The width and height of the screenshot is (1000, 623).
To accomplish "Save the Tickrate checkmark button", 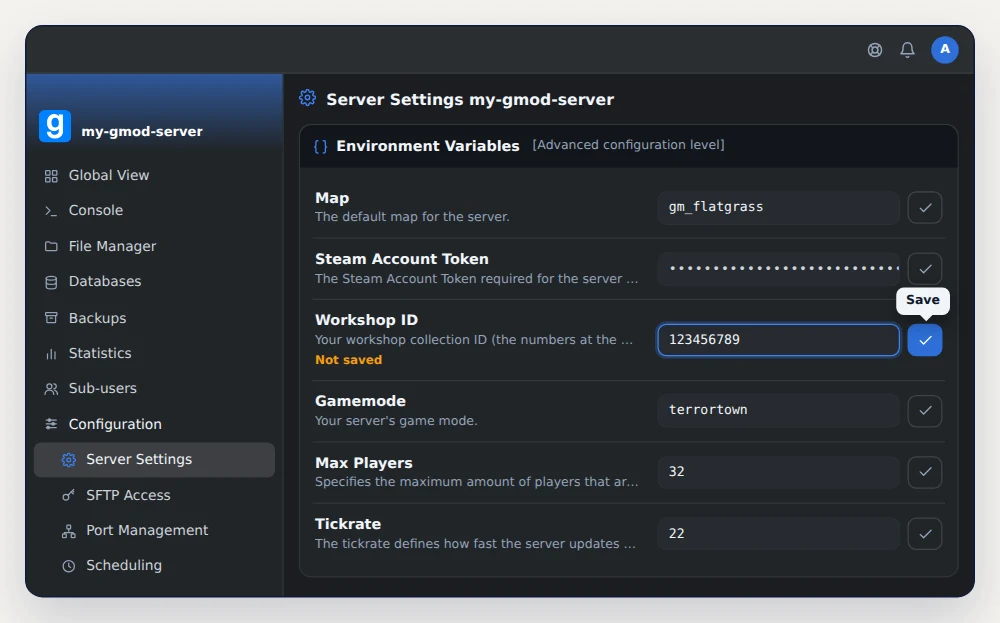I will tap(925, 534).
